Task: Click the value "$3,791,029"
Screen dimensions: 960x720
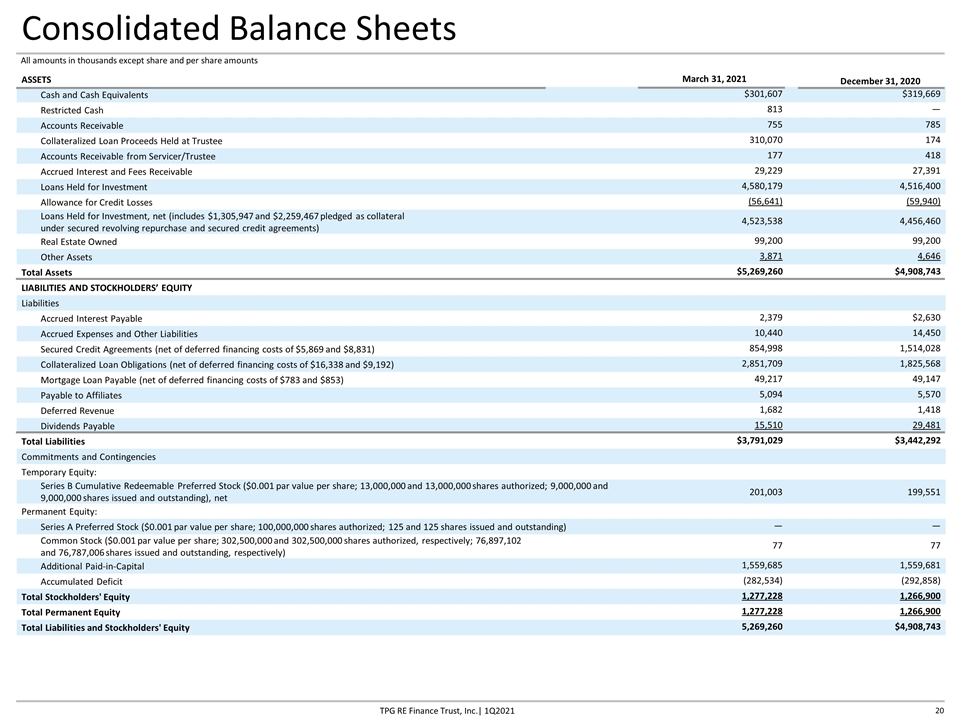Action: point(760,440)
